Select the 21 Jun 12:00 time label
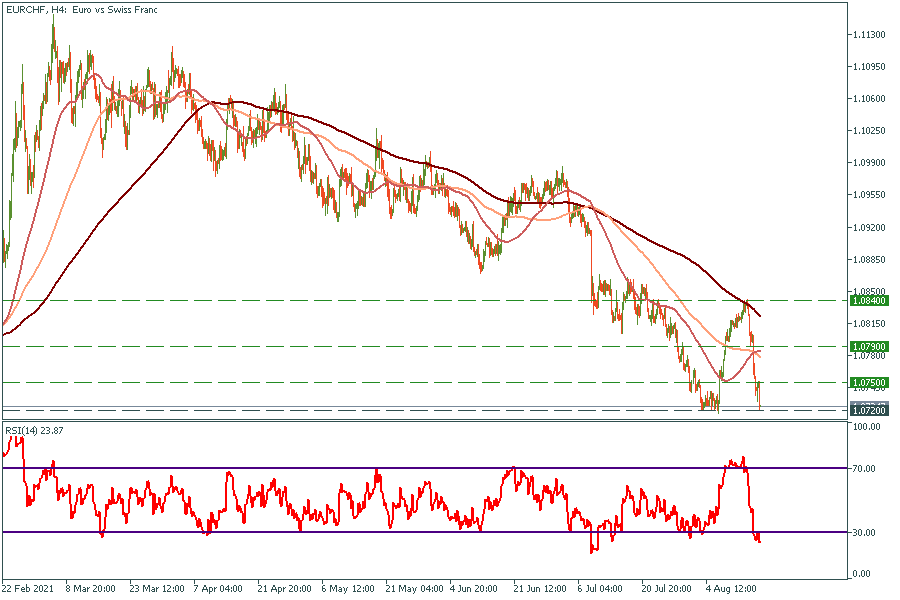Image resolution: width=900 pixels, height=600 pixels. (x=538, y=590)
